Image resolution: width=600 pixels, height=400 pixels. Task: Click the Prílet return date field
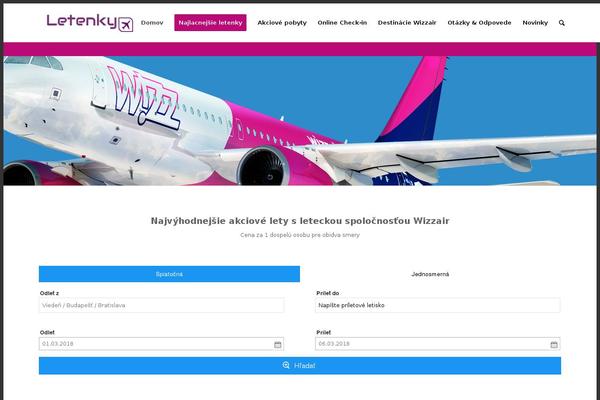[x=438, y=344]
